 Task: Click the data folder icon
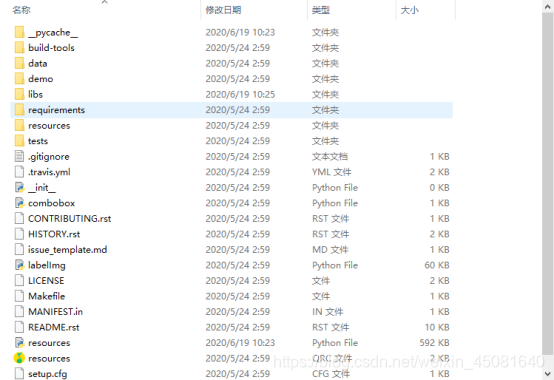coord(19,63)
